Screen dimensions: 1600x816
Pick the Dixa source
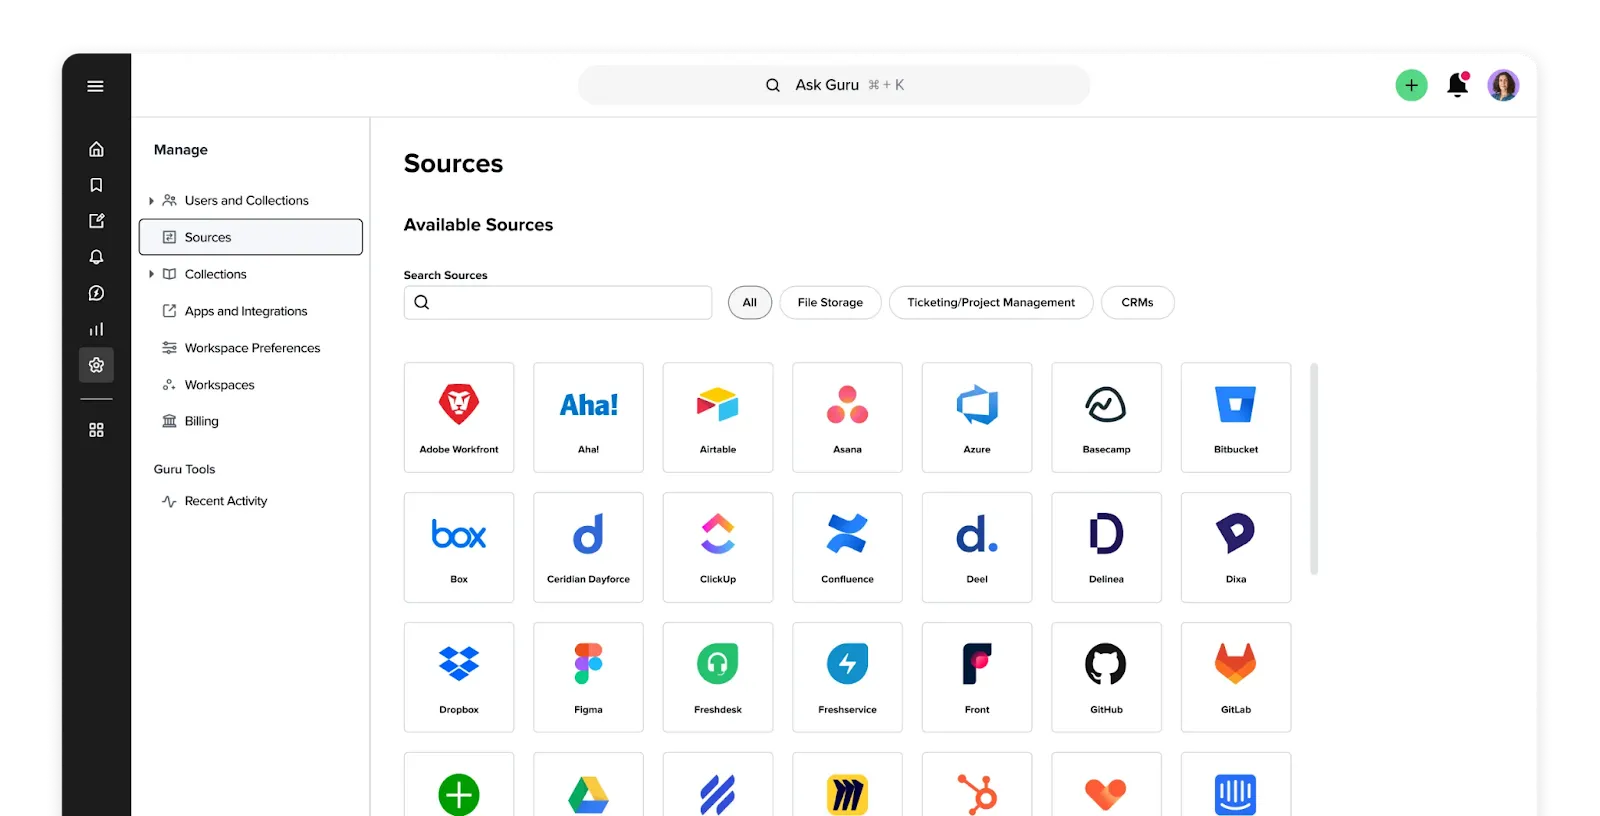(1236, 547)
